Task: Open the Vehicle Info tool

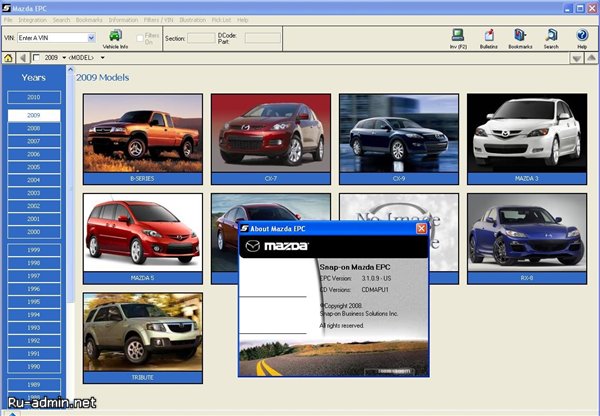Action: tap(115, 39)
